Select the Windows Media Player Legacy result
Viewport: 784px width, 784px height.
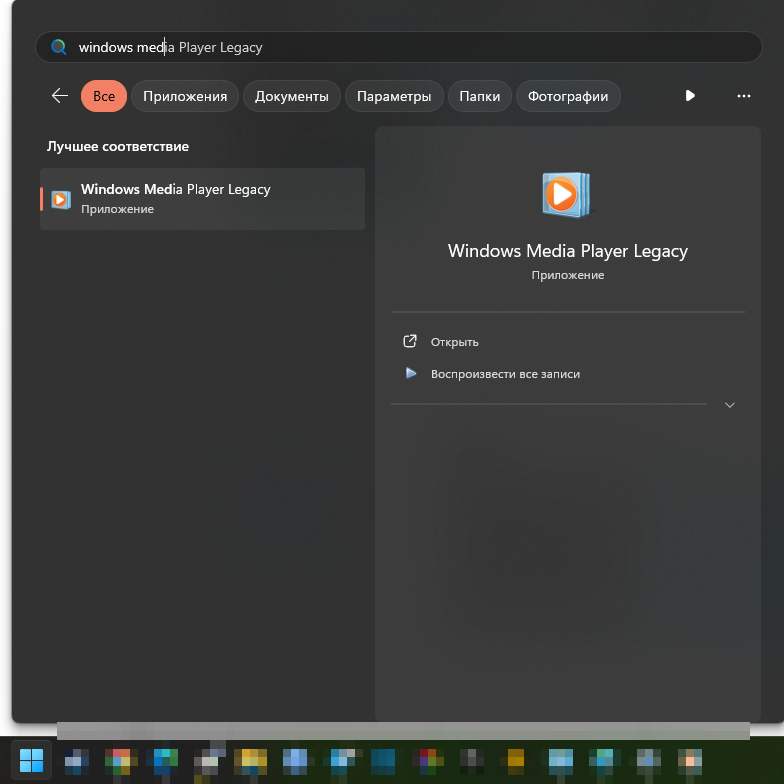(x=202, y=199)
